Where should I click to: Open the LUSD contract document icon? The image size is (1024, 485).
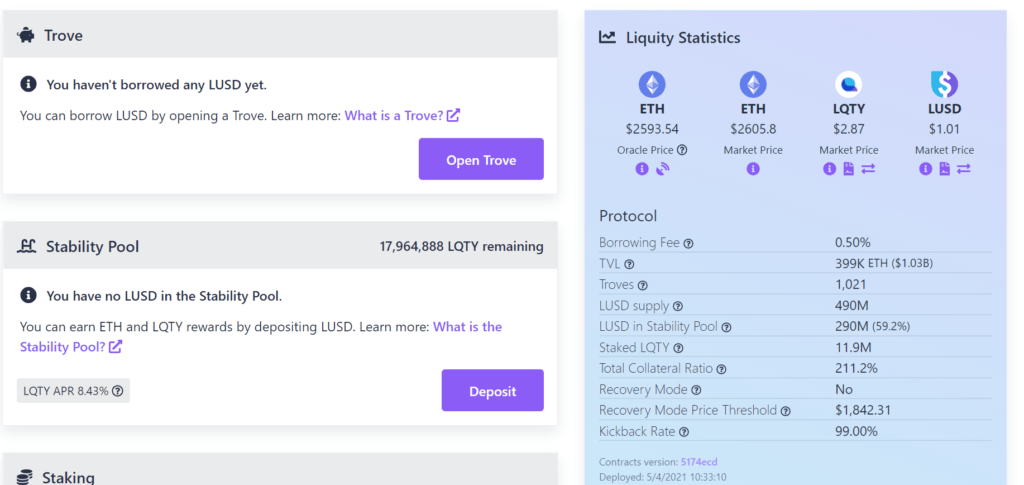944,169
